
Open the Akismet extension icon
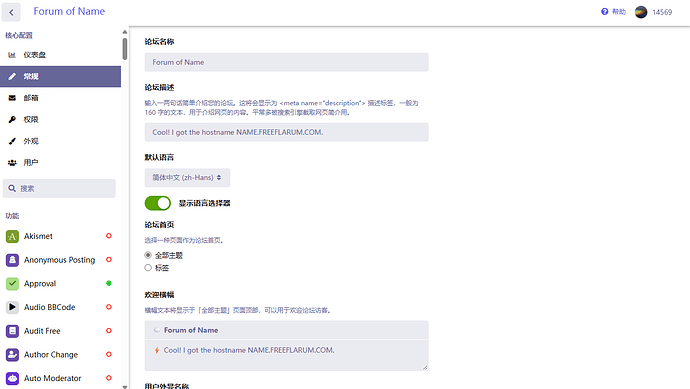[x=12, y=236]
